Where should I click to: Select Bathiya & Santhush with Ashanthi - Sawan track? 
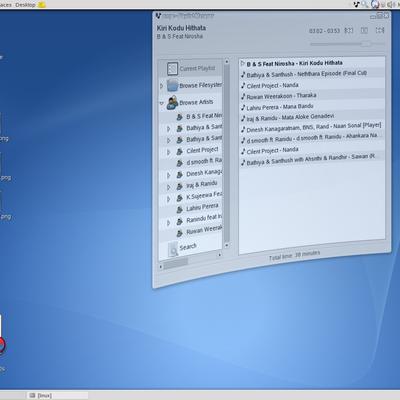point(312,159)
